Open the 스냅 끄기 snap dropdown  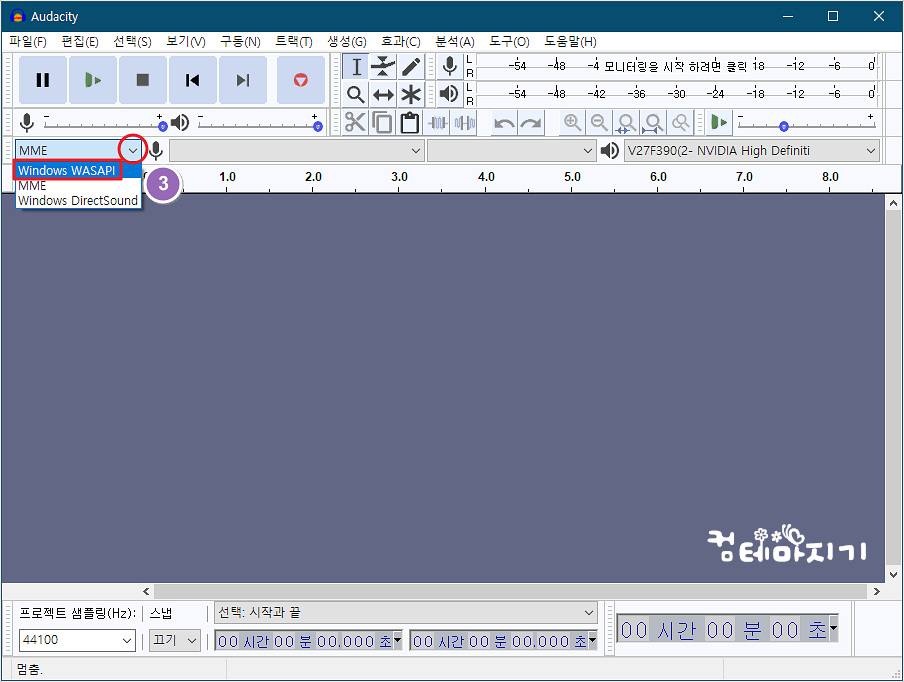(175, 640)
